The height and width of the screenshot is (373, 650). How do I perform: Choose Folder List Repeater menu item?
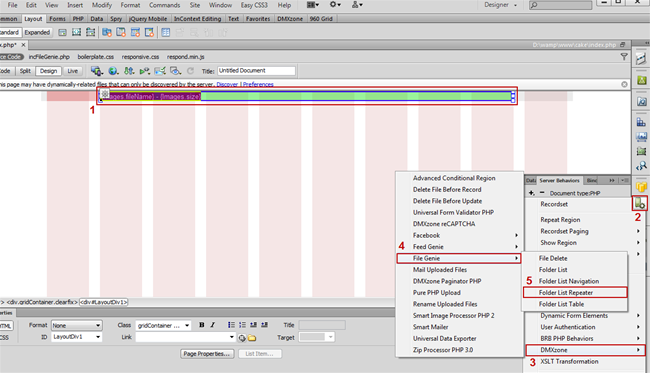click(x=575, y=293)
